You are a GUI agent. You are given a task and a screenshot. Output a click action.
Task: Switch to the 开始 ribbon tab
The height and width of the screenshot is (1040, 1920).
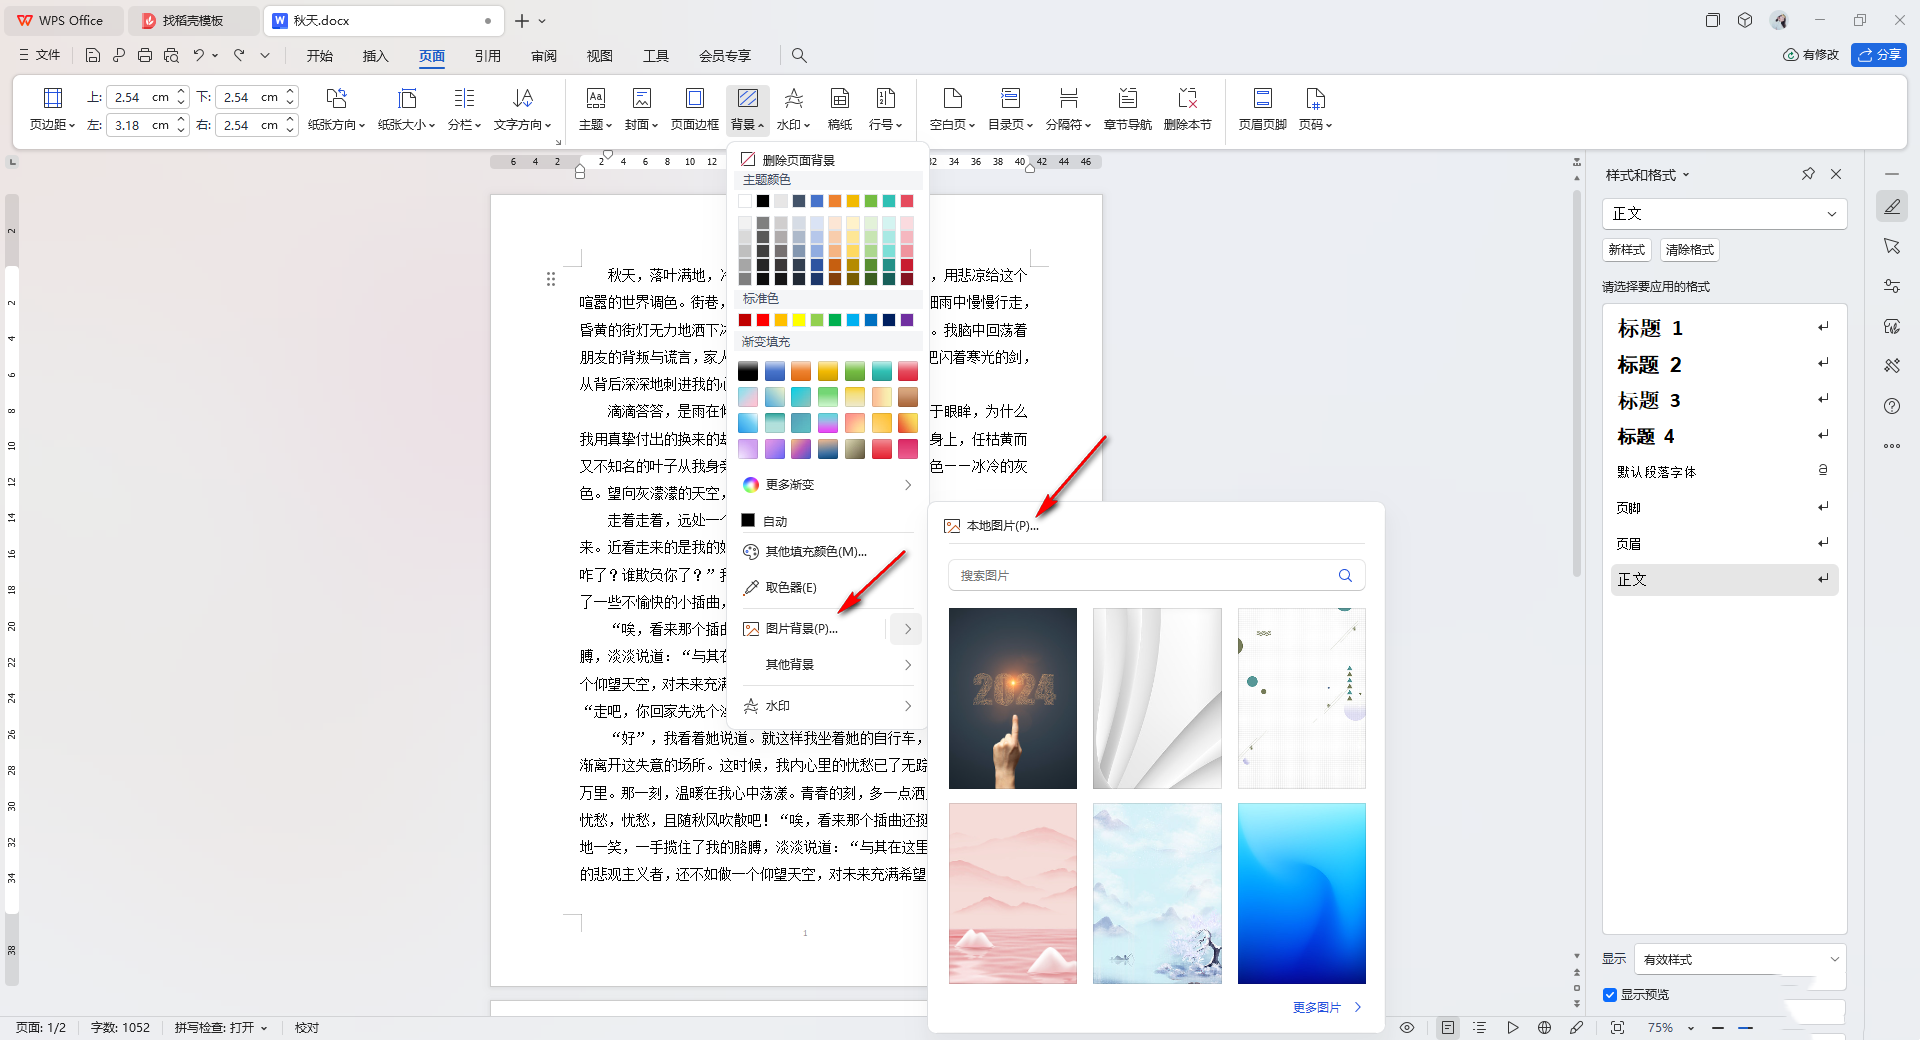(319, 55)
